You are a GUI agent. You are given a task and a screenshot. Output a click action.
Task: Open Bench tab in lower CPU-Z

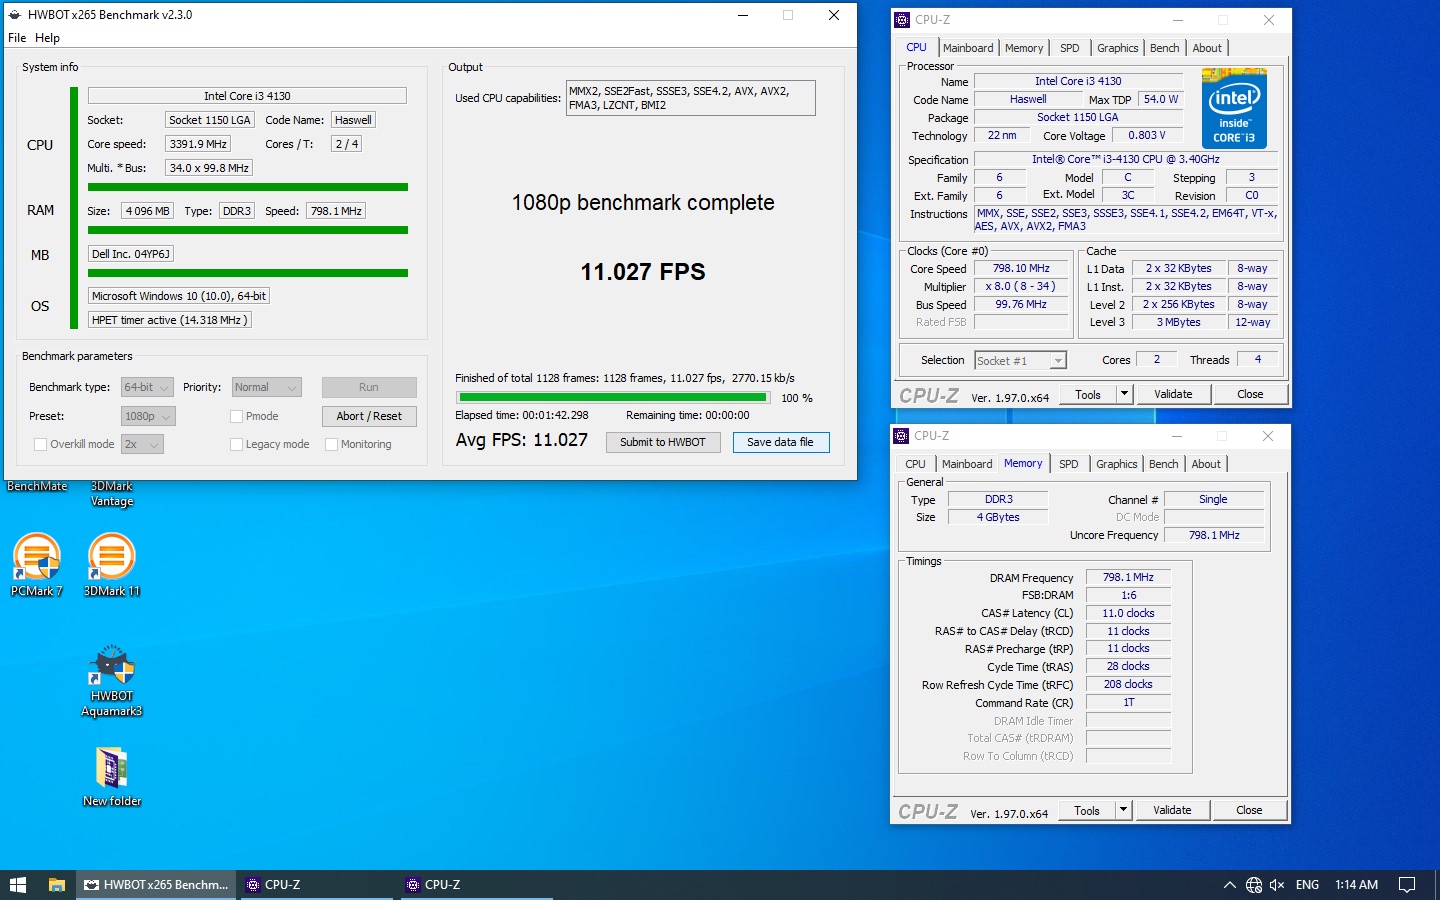1164,464
